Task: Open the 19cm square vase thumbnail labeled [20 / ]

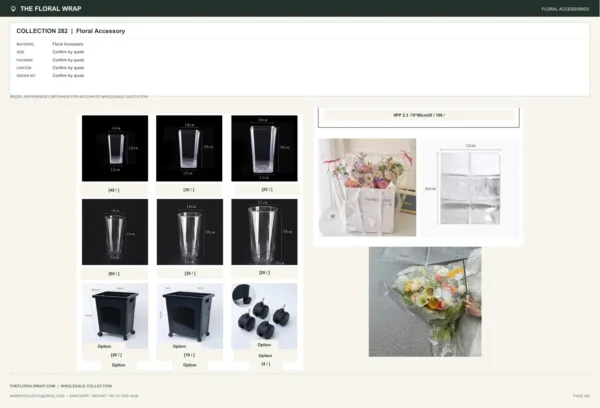Action: click(x=264, y=148)
